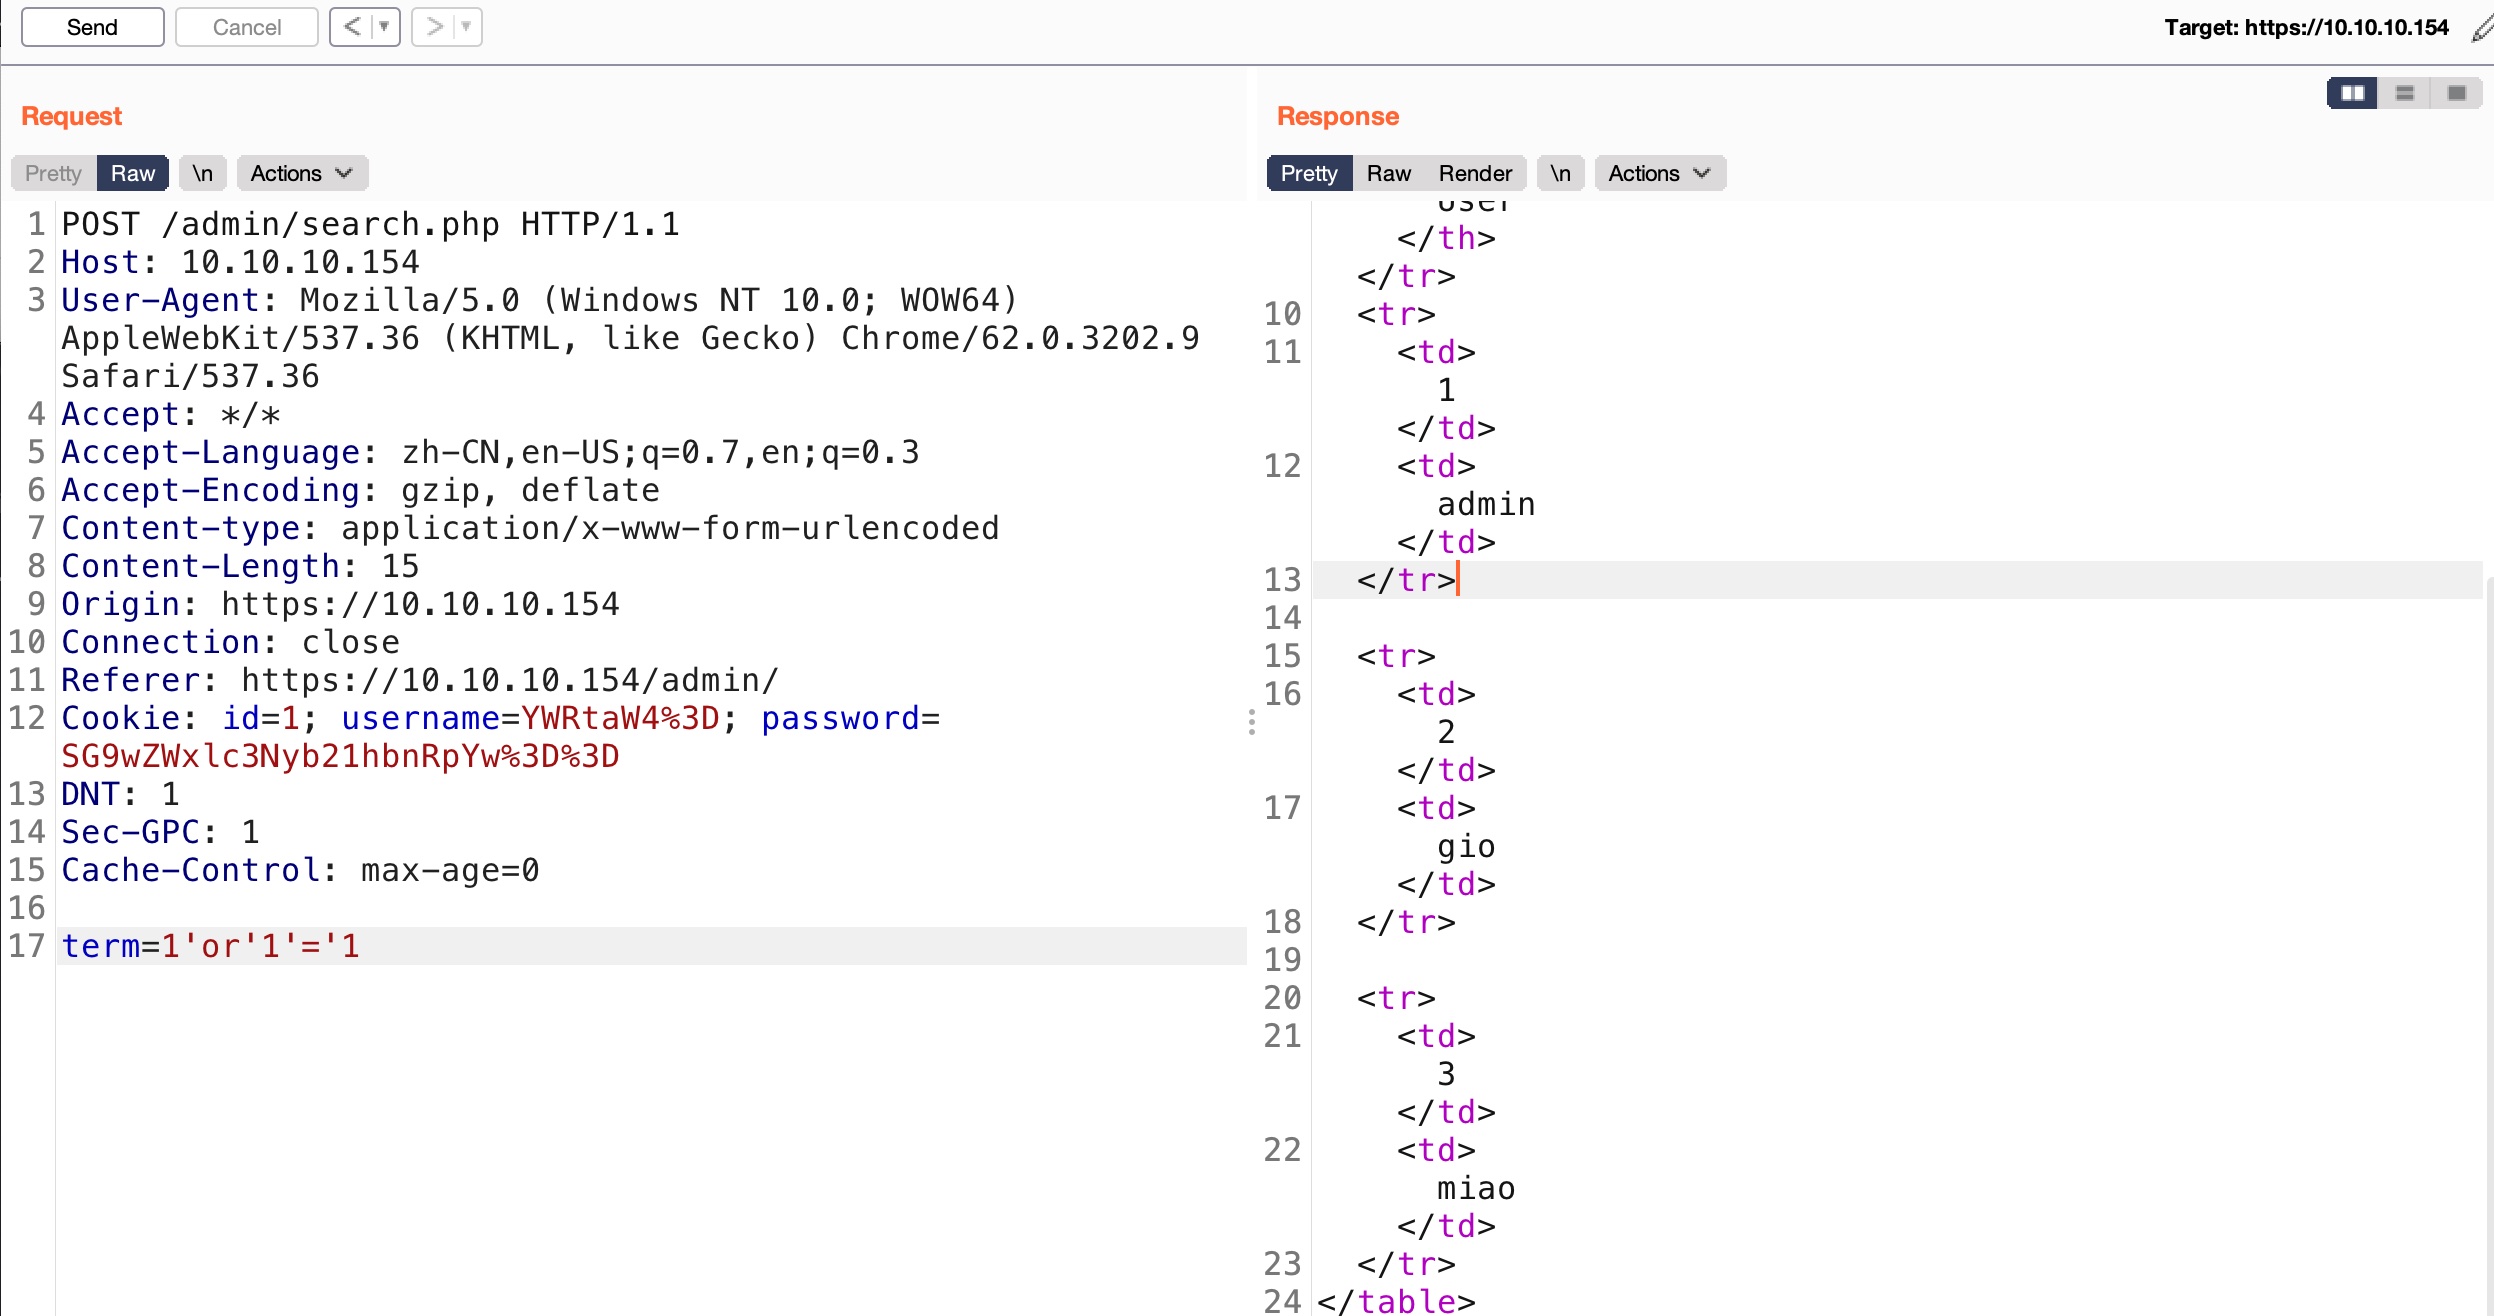Select the top-bottom horizontal layout icon

pos(2405,93)
